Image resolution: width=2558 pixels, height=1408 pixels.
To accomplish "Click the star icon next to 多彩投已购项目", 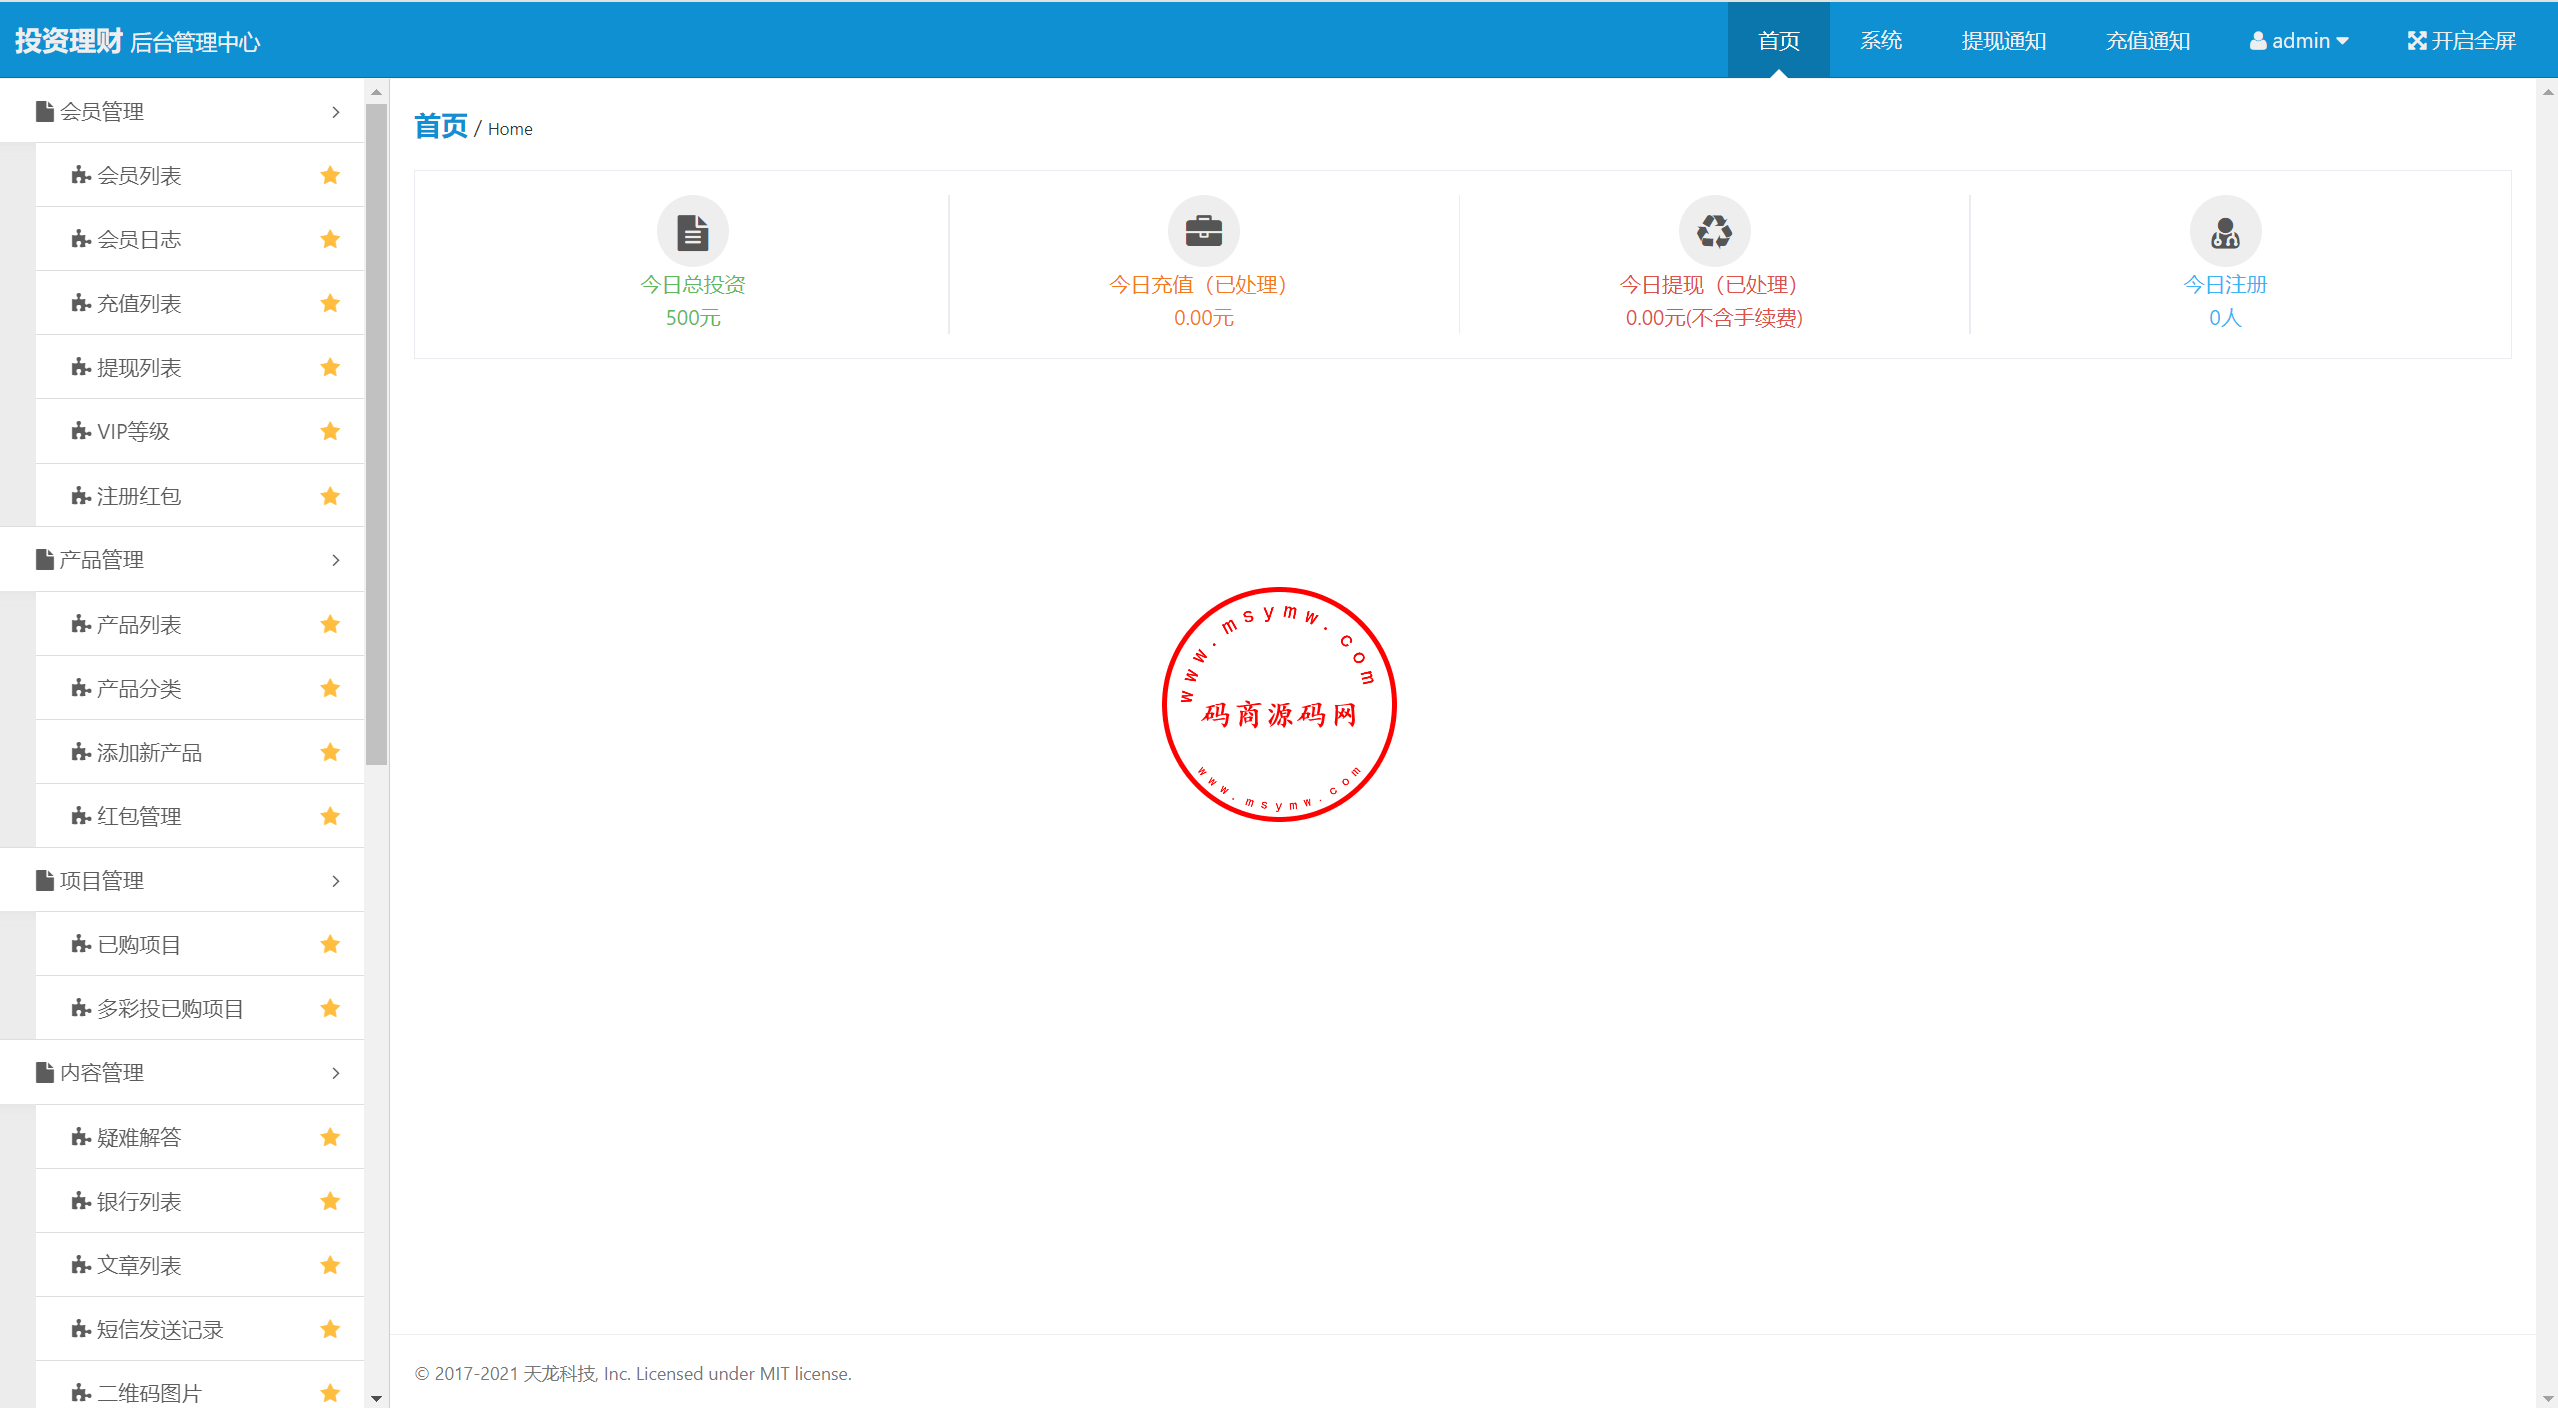I will 330,1008.
